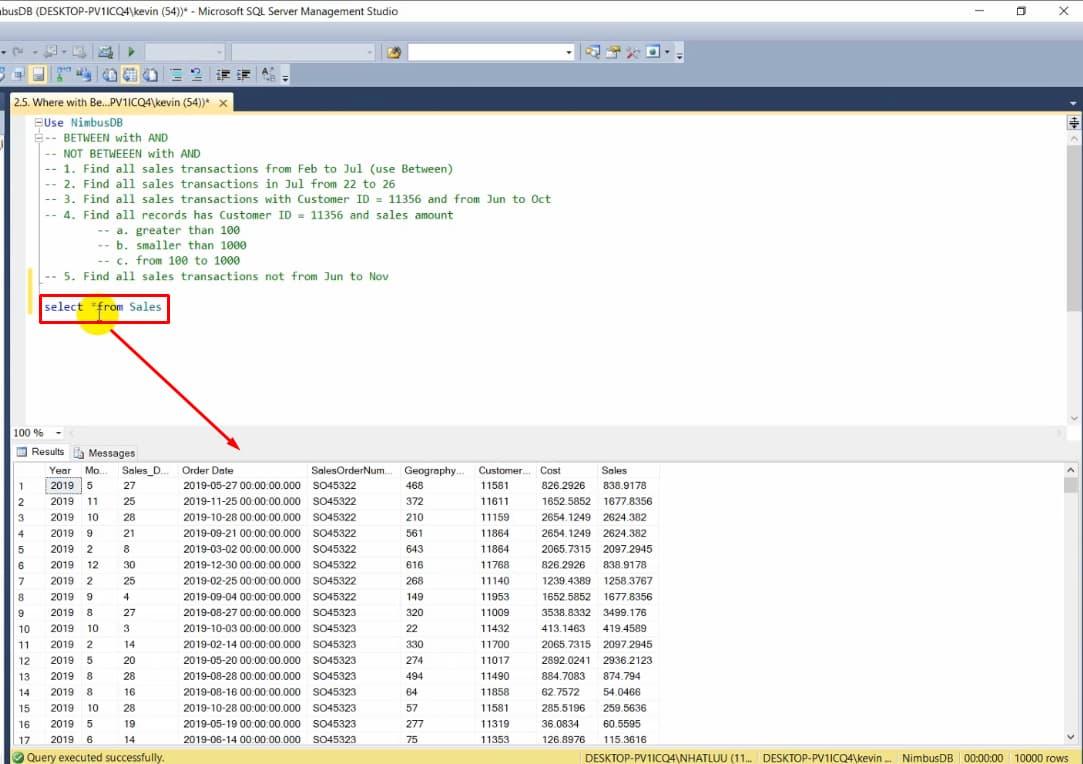Select the Increase Indent icon
This screenshot has width=1083, height=764.
coord(244,73)
